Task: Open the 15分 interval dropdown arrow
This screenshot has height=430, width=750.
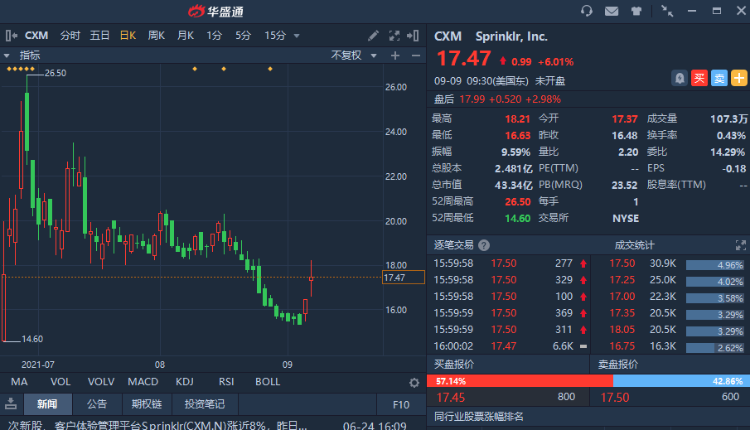Action: click(297, 36)
